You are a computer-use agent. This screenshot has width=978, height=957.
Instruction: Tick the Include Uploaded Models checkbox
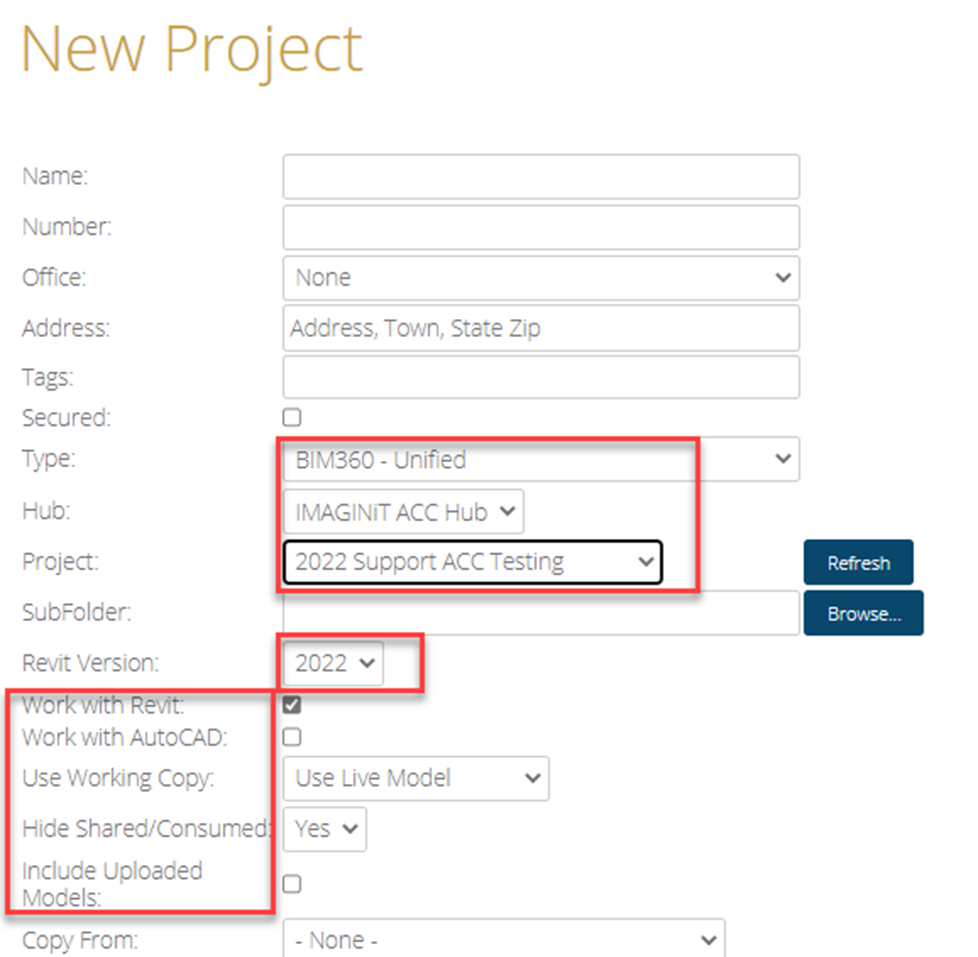pos(292,884)
